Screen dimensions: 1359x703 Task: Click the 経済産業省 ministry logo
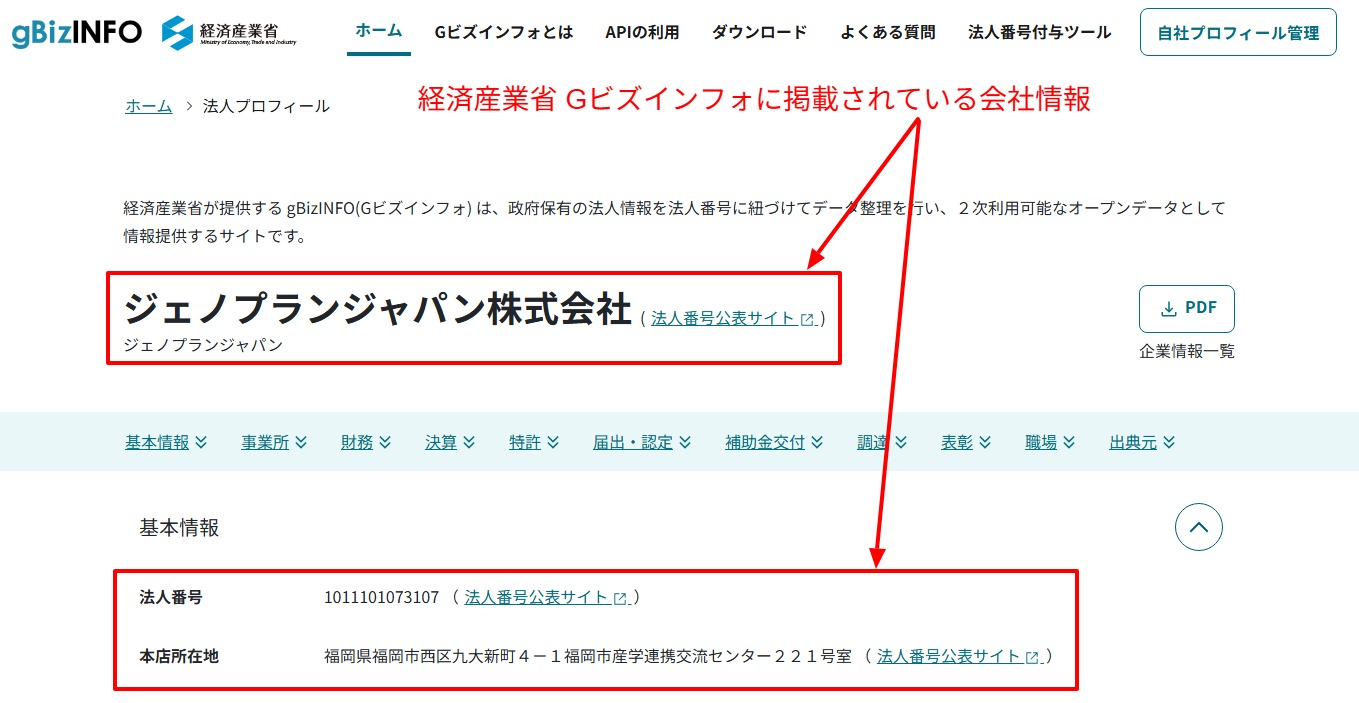click(225, 29)
